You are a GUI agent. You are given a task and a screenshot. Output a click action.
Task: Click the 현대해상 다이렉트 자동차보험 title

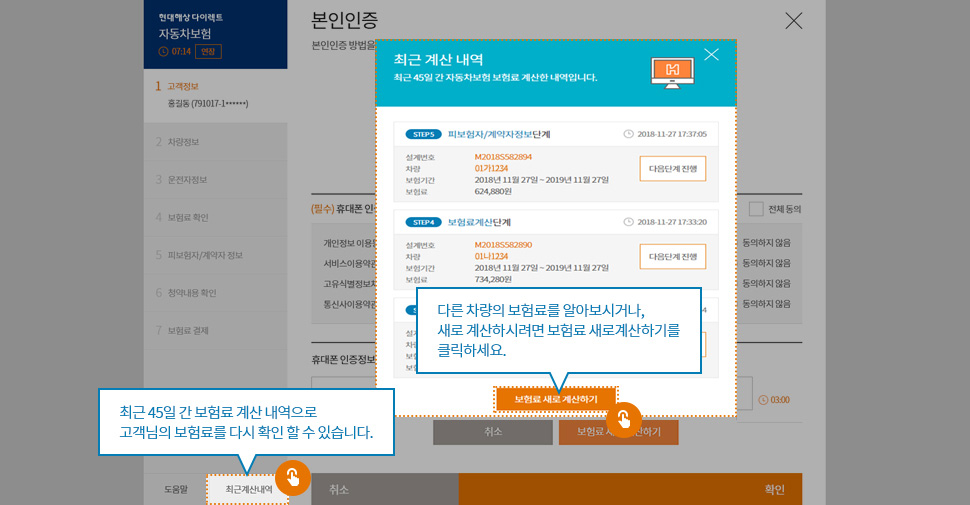click(191, 27)
